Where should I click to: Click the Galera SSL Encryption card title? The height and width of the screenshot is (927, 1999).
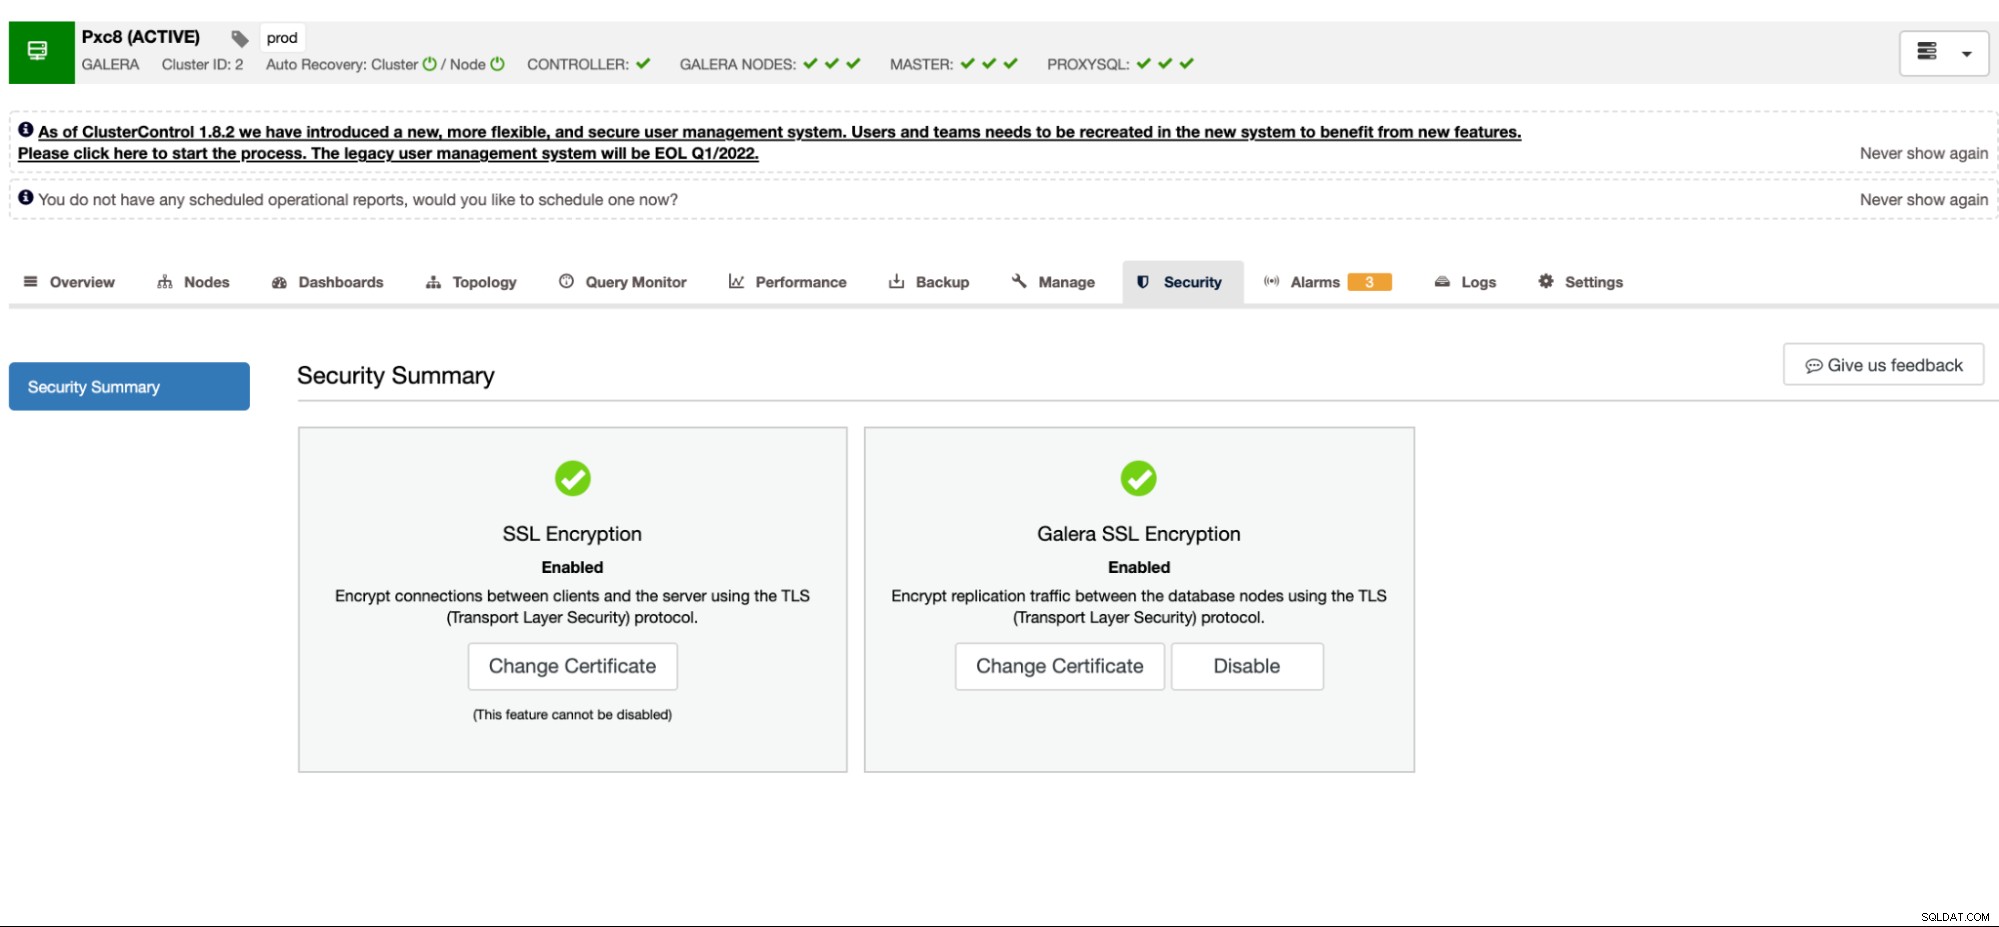click(x=1139, y=534)
